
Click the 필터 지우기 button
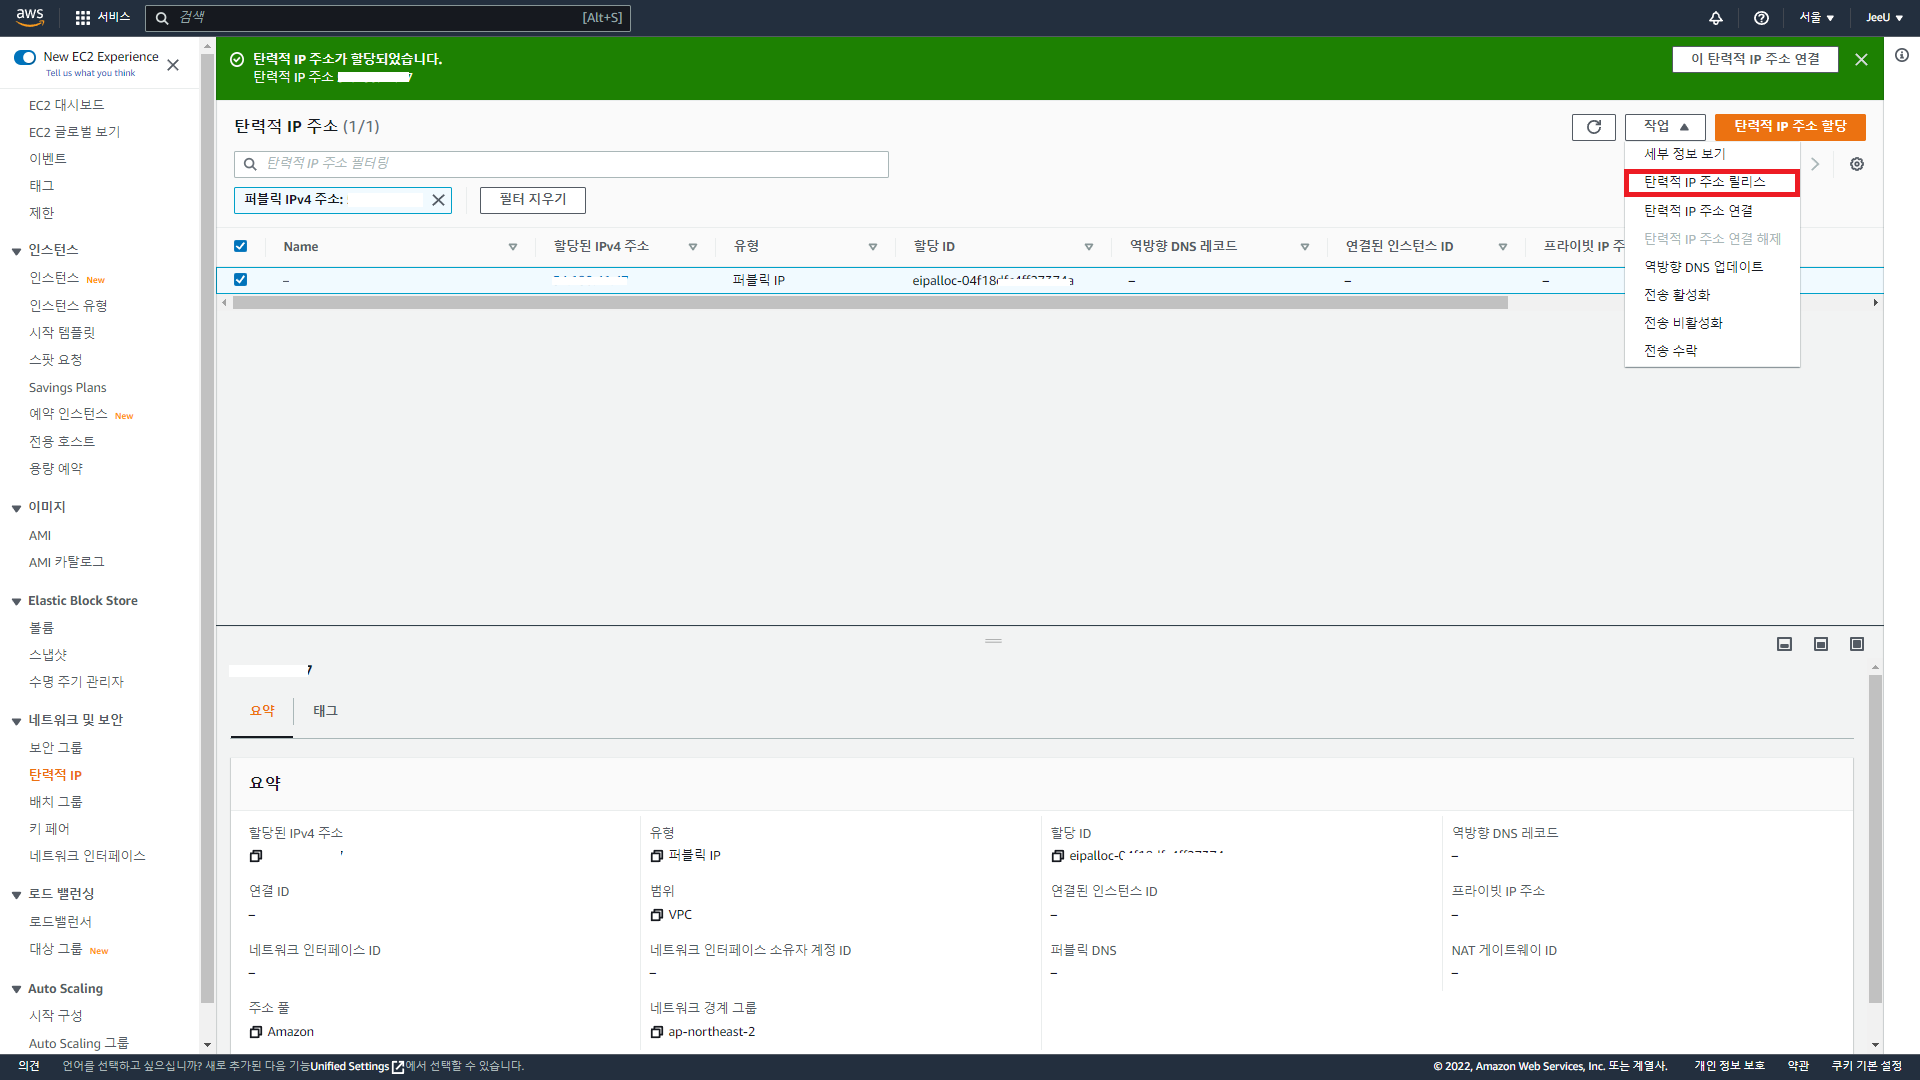[532, 200]
